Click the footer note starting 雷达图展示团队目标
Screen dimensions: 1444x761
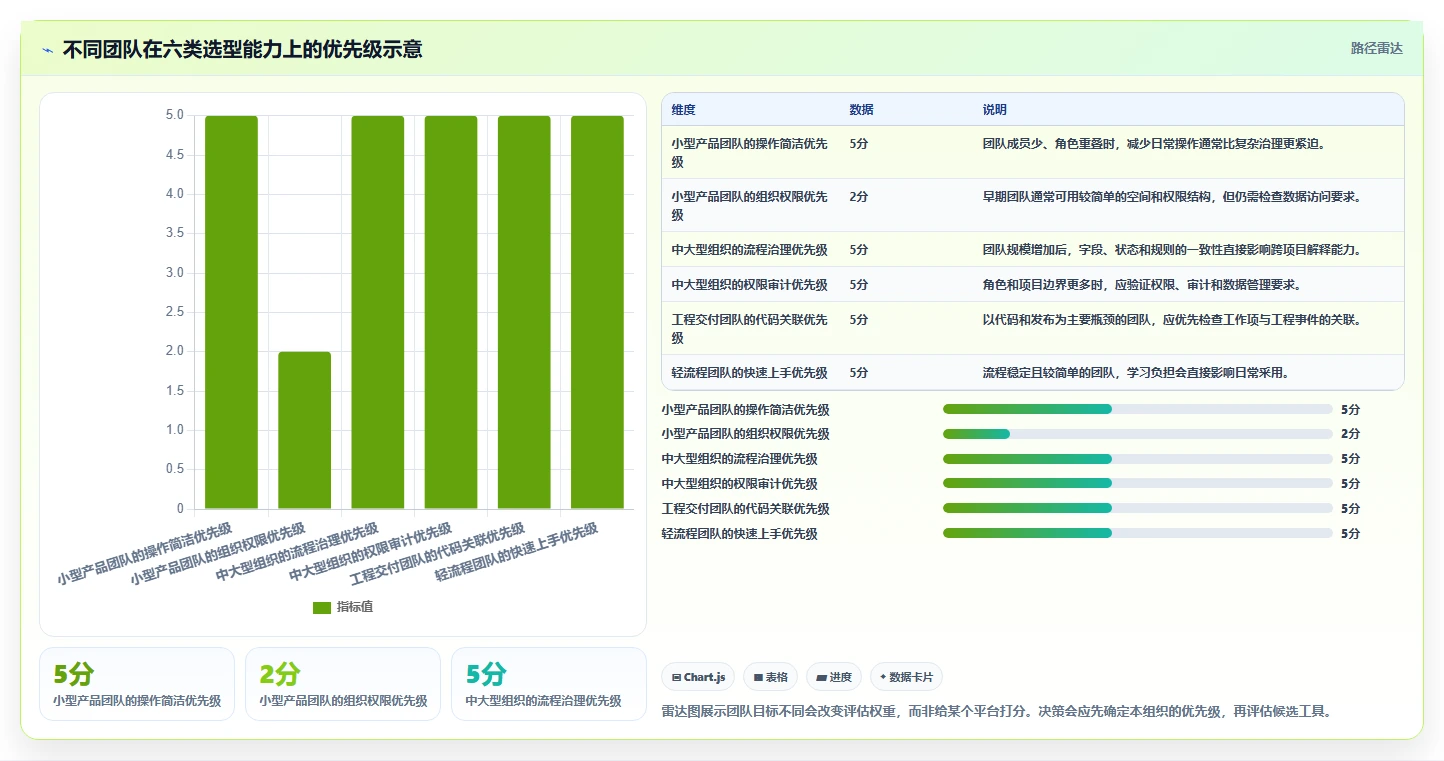click(x=997, y=712)
